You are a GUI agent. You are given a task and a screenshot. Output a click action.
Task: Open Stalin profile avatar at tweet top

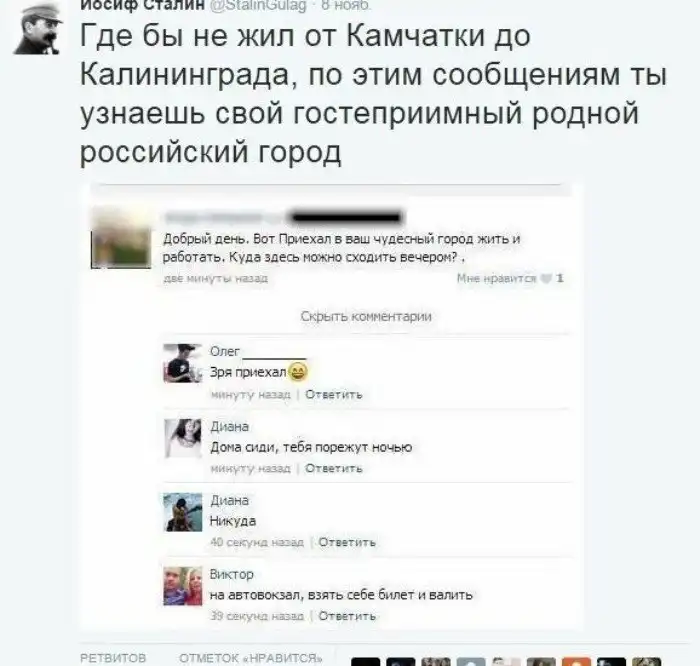pos(38,29)
